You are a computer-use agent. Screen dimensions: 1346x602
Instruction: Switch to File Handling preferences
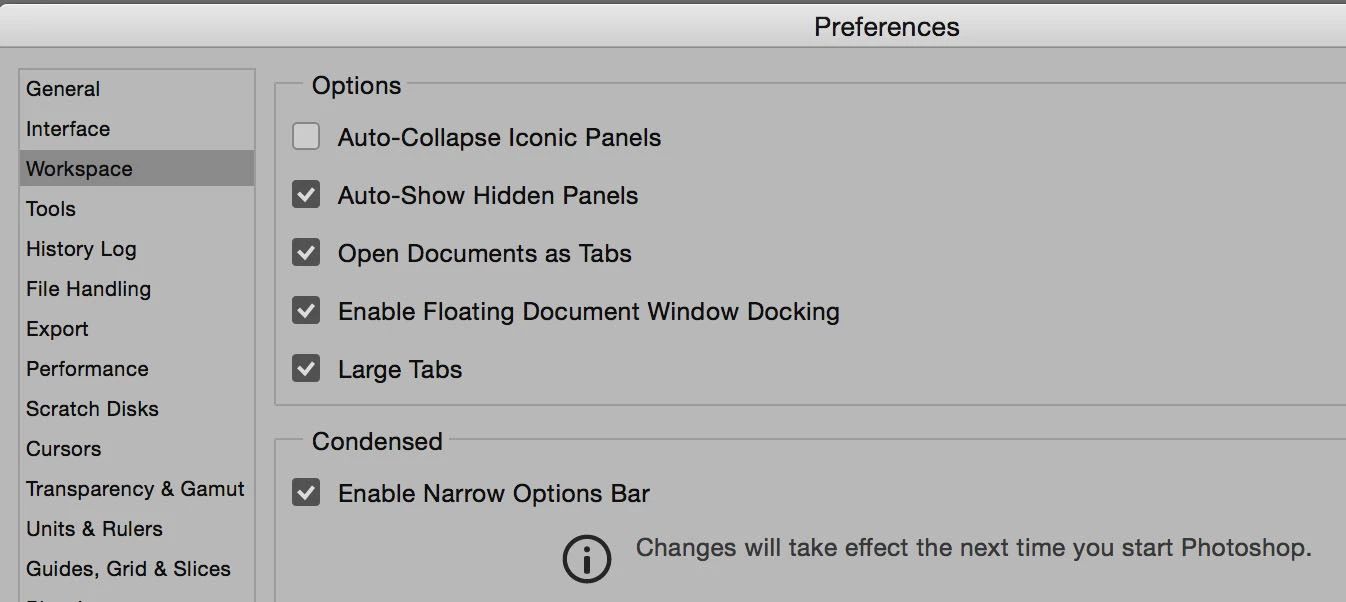coord(88,289)
